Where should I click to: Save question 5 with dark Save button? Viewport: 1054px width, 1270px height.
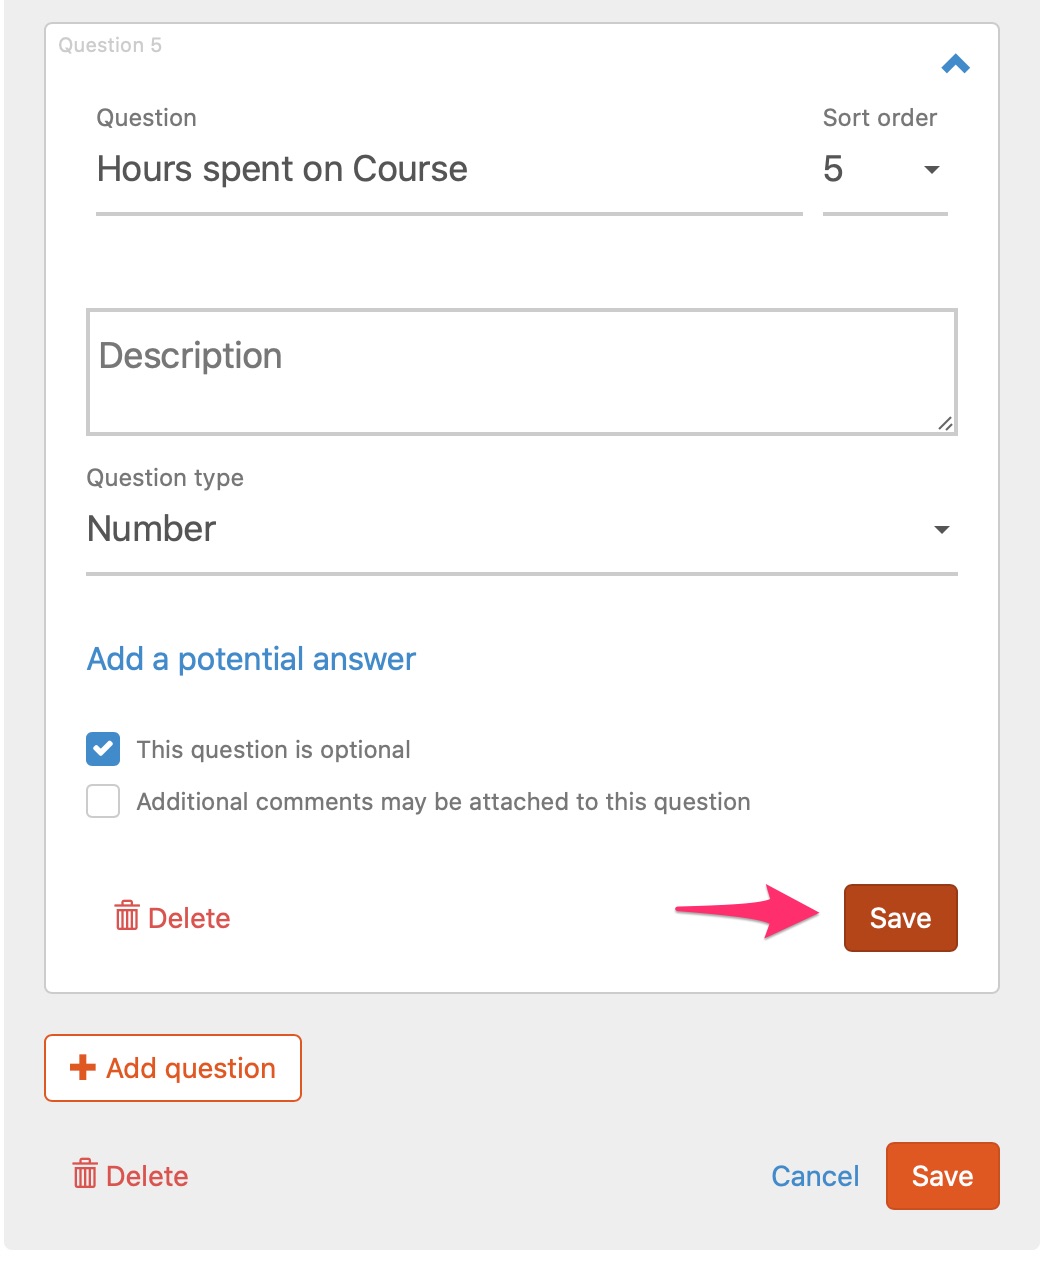click(901, 918)
